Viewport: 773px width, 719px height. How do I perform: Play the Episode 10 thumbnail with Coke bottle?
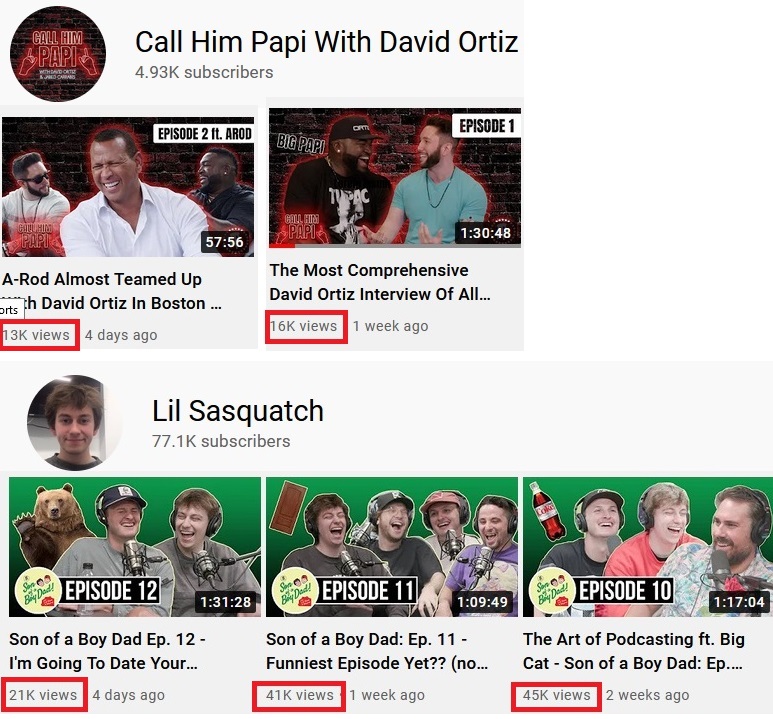tap(648, 547)
